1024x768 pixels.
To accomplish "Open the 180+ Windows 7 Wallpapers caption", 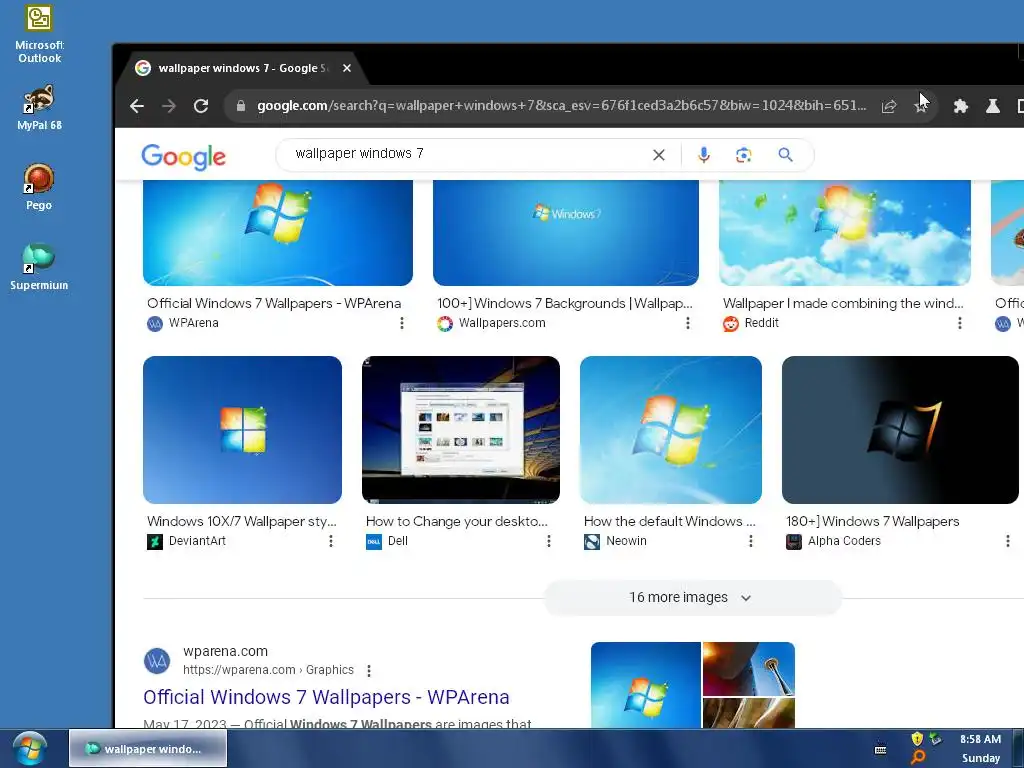I will click(872, 521).
